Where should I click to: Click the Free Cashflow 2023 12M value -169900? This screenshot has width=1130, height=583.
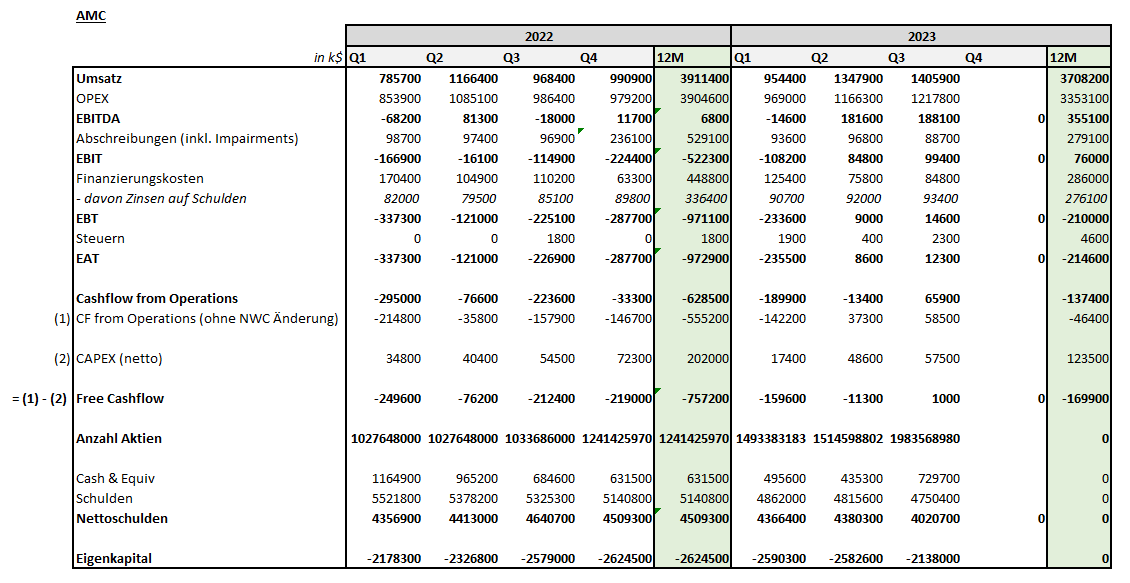tap(1083, 398)
